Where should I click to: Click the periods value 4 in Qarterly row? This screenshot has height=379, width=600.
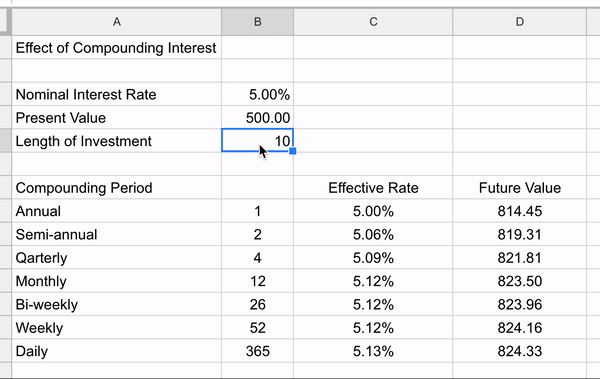tap(258, 258)
